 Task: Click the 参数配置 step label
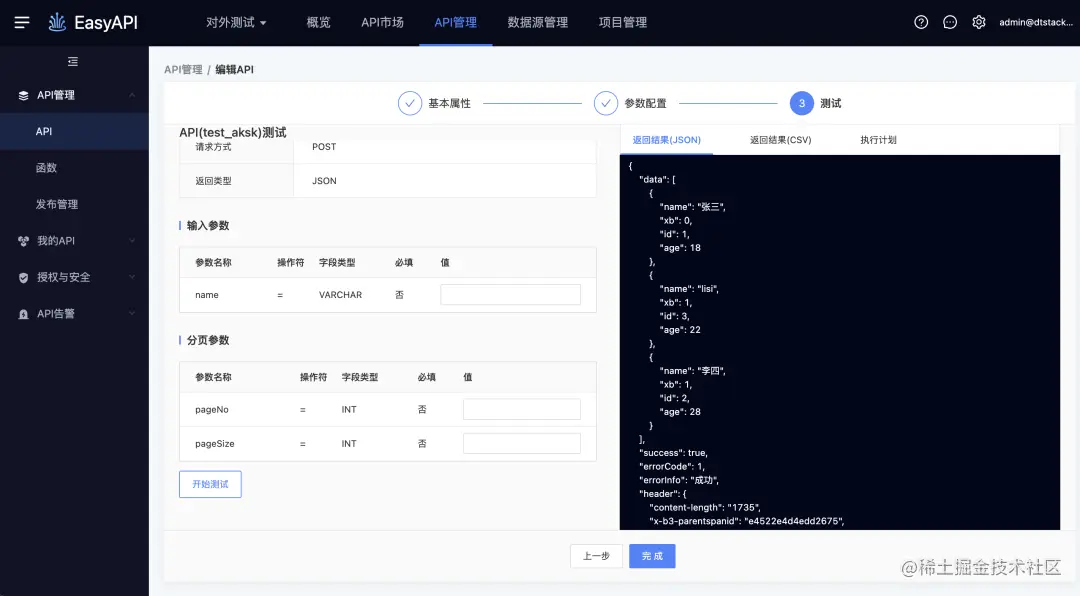click(645, 103)
